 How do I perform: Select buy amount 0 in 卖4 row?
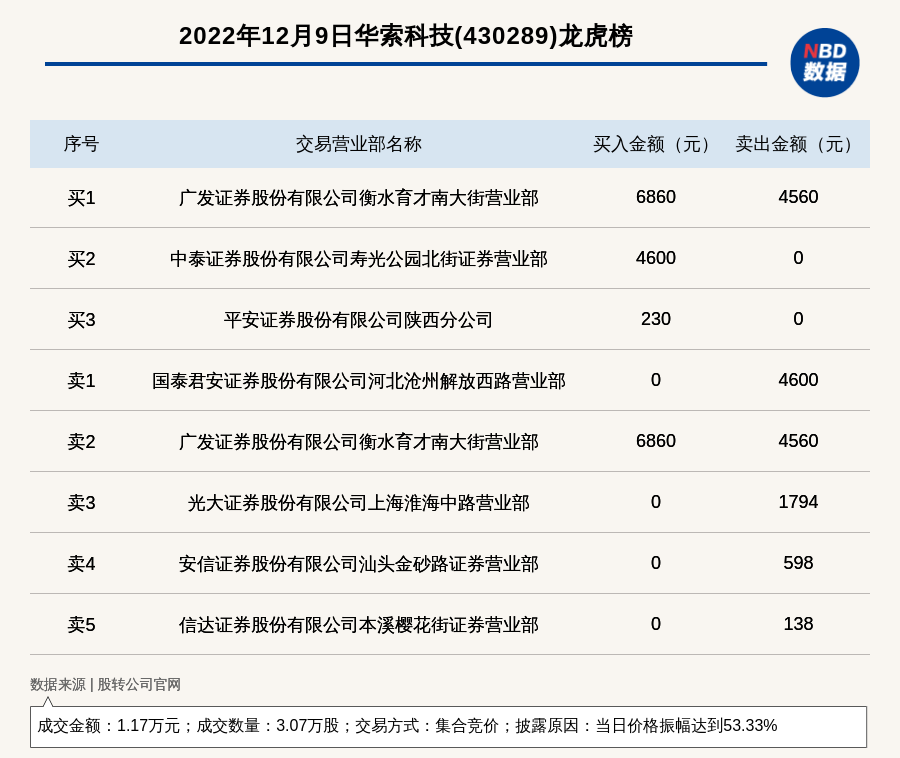coord(655,562)
